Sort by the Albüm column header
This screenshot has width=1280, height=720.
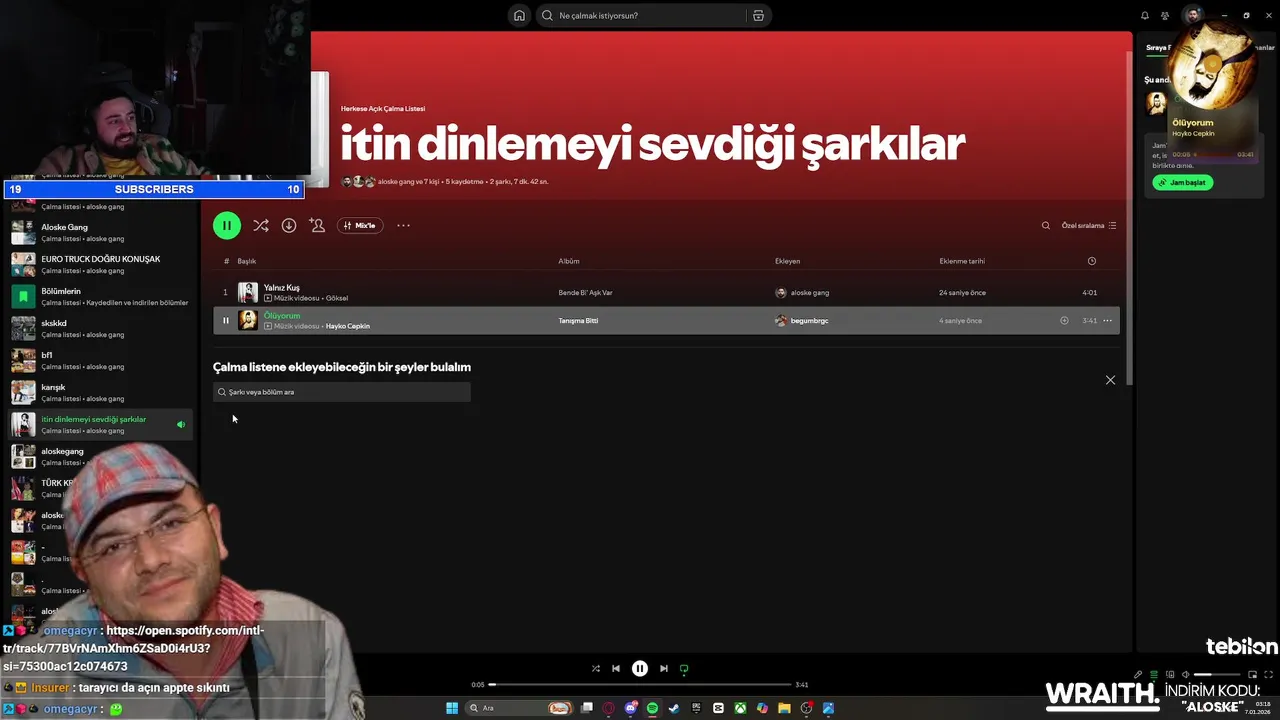tap(569, 261)
